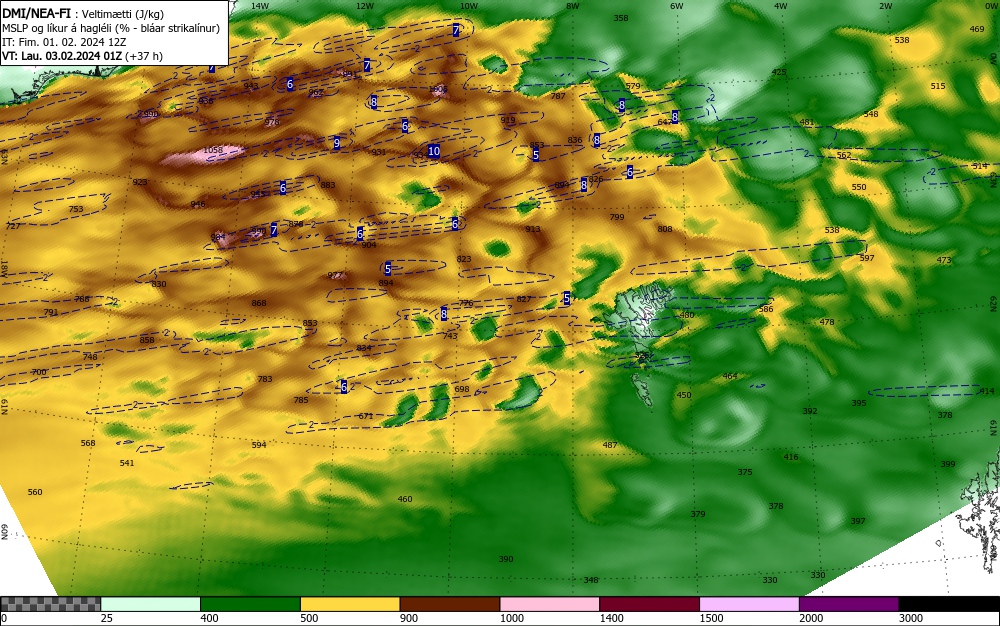
Task: Click the 8W longitude label
Action: pyautogui.click(x=573, y=6)
